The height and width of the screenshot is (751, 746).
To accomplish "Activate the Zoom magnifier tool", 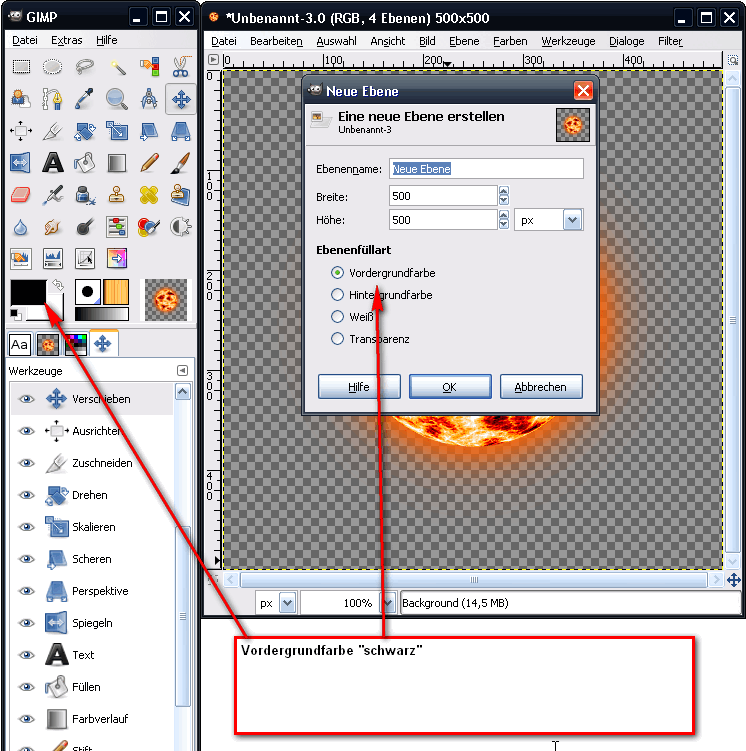I will pyautogui.click(x=118, y=99).
